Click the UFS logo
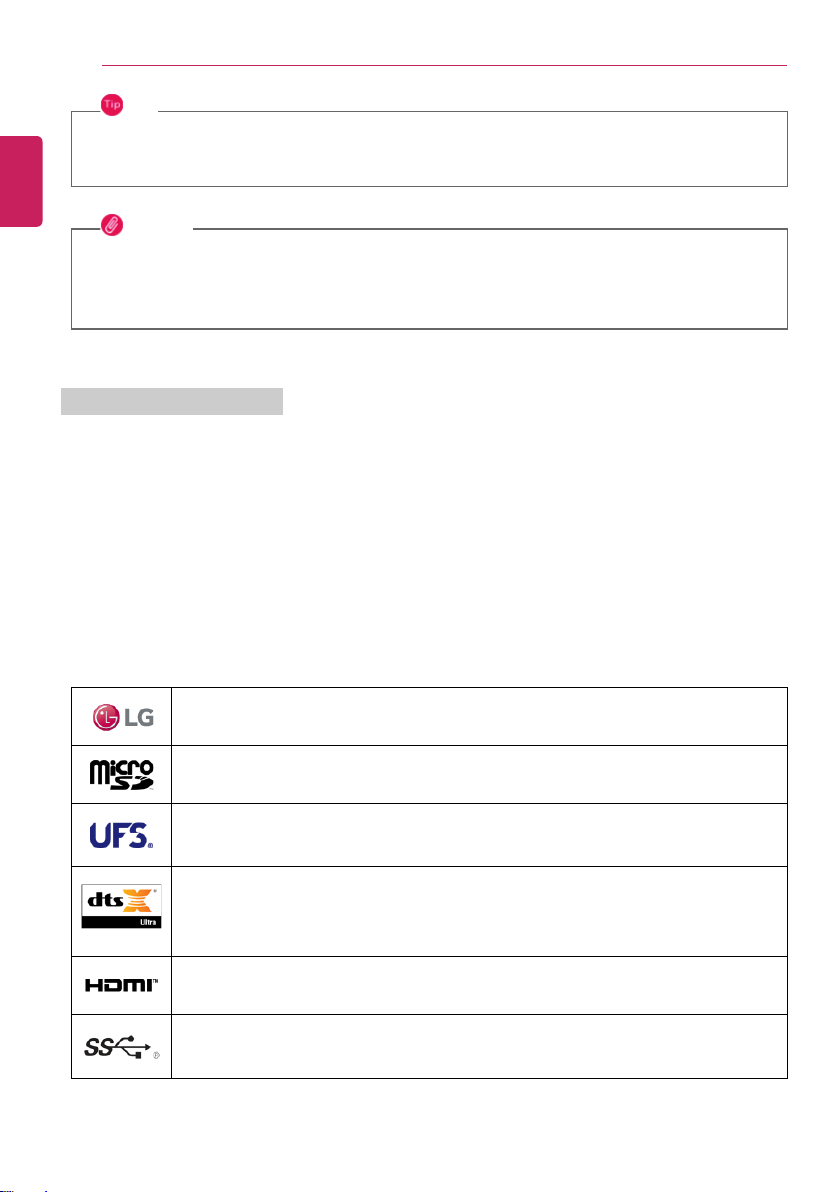Viewport: 840px width, 1192px height. (122, 835)
